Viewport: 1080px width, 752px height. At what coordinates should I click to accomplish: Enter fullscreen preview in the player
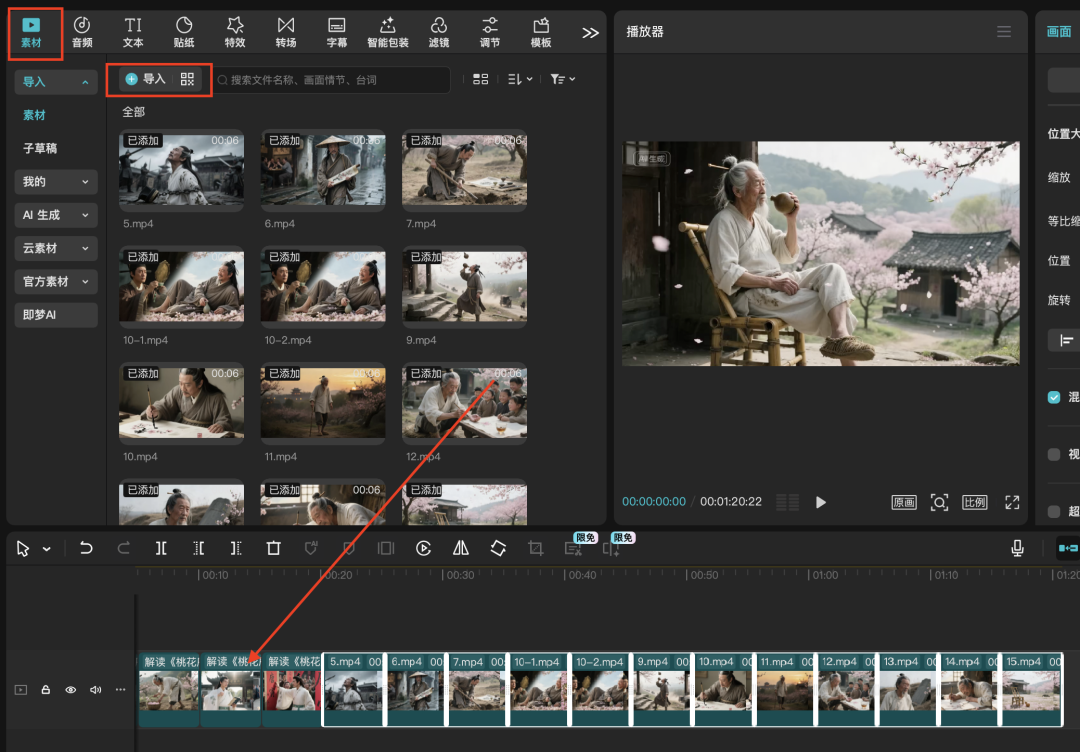coord(1011,502)
